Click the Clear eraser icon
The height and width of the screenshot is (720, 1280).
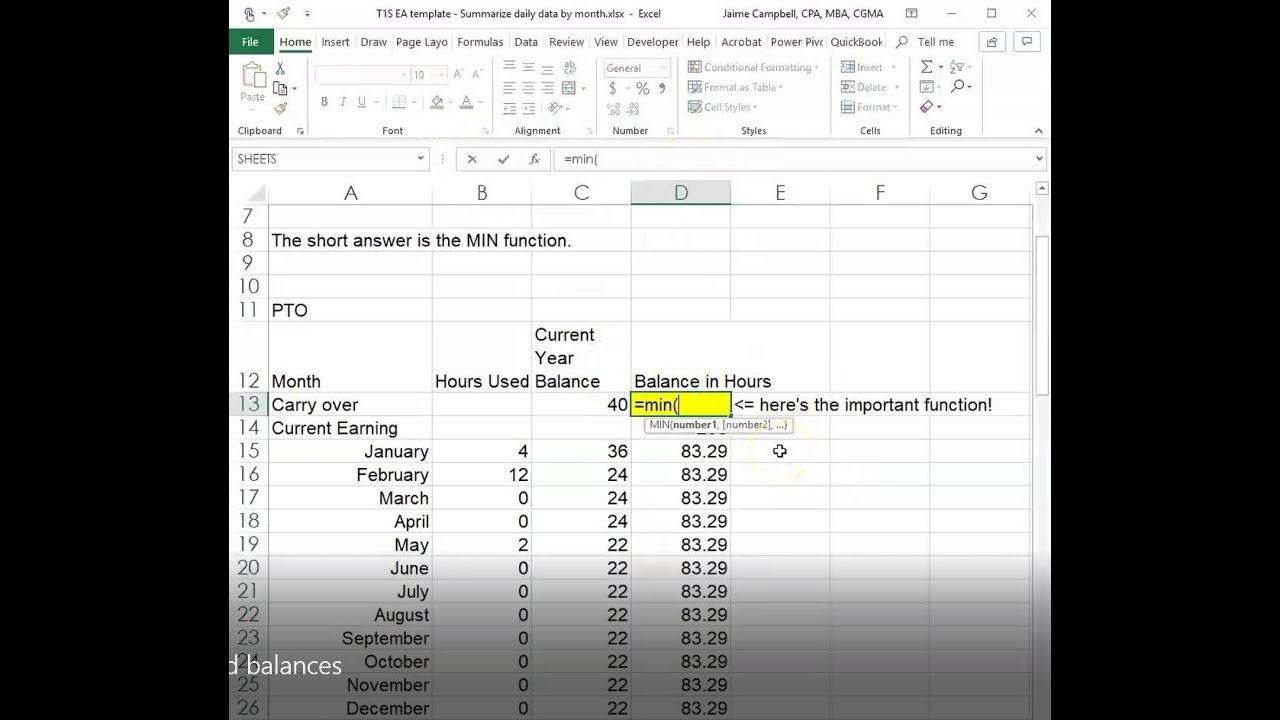[927, 107]
